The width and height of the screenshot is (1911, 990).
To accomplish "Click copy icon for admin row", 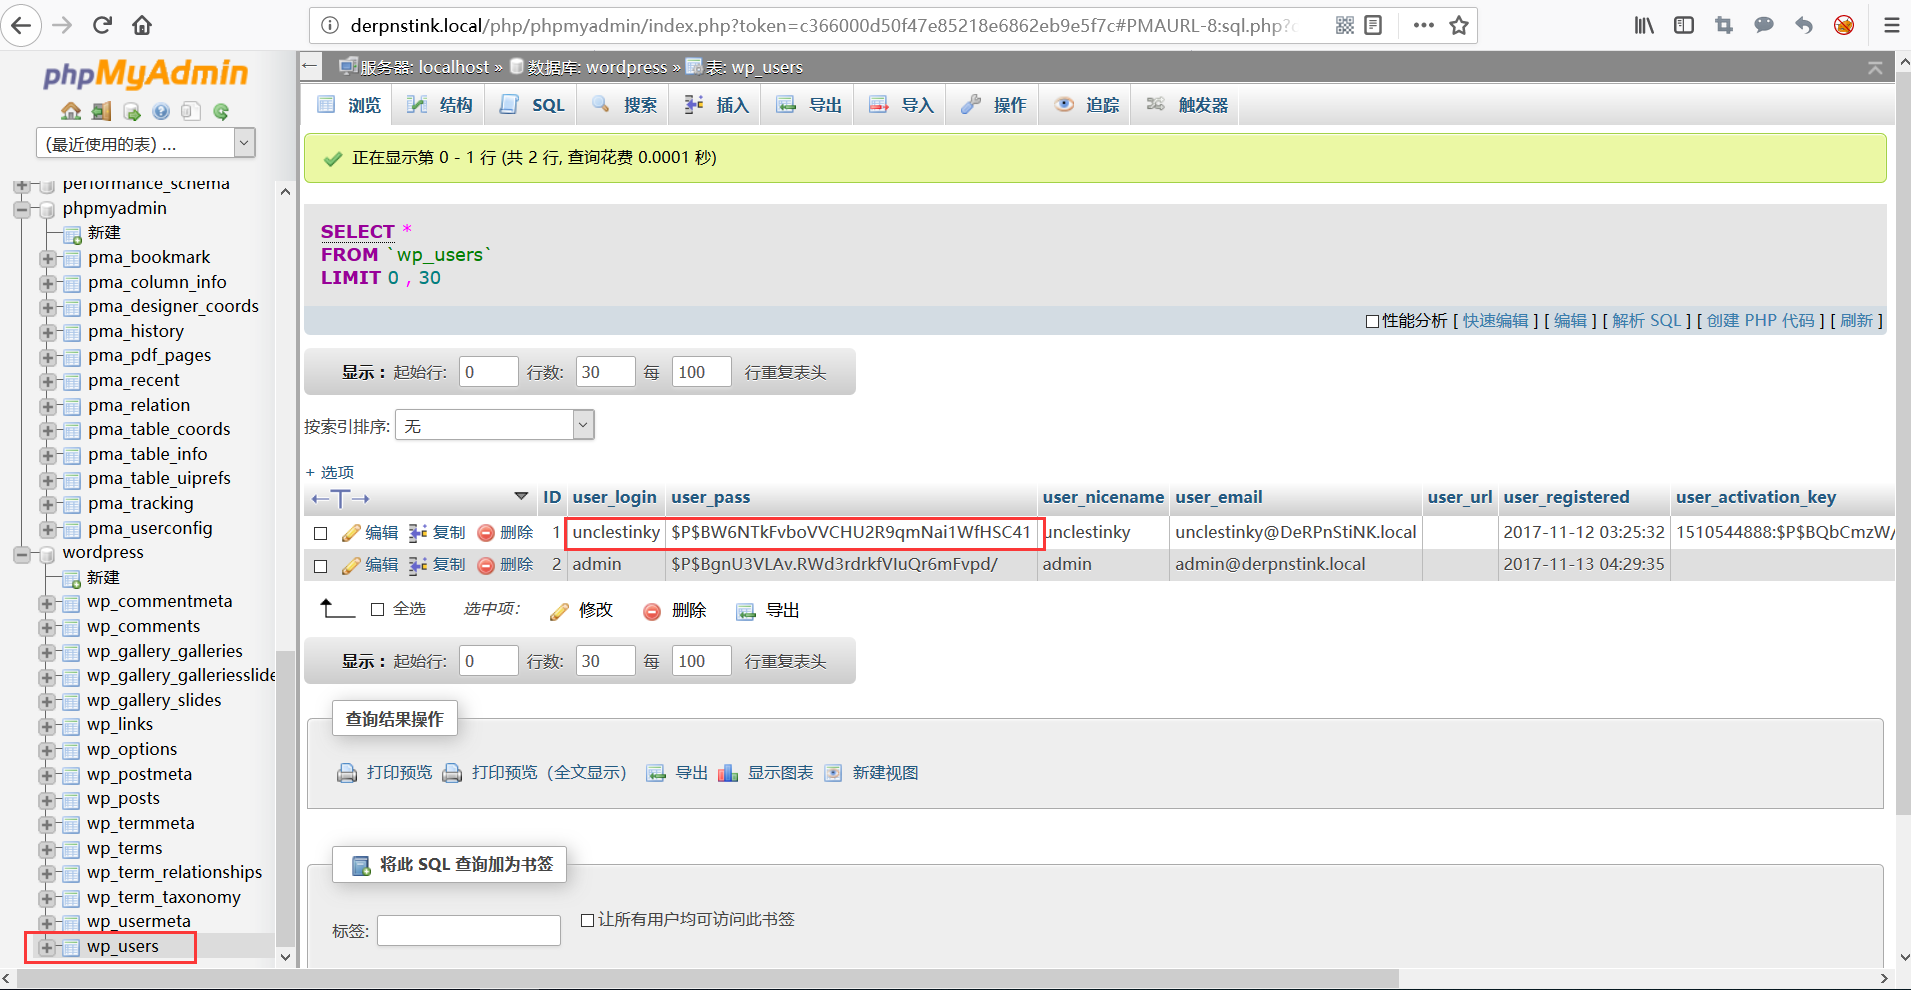I will [418, 565].
